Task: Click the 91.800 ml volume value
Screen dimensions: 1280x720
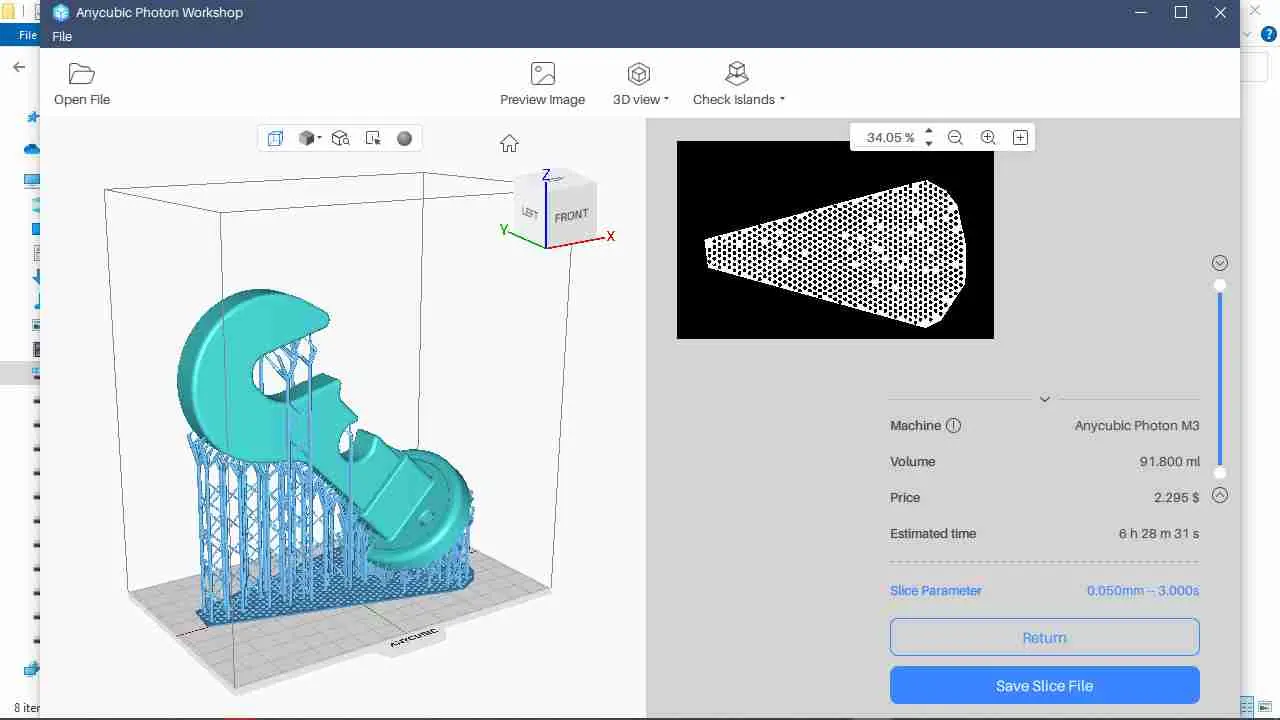Action: [x=1169, y=462]
